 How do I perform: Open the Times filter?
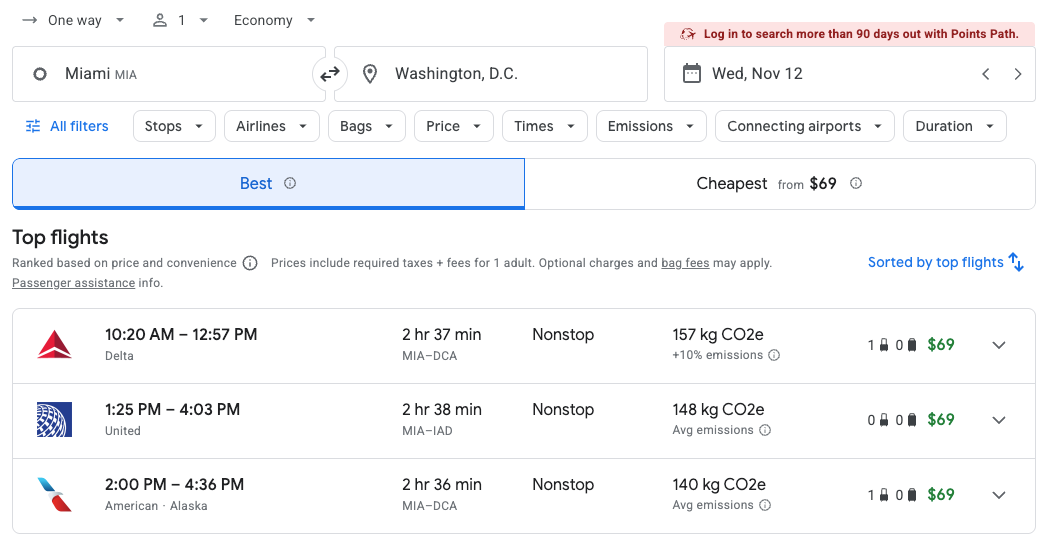click(x=545, y=126)
